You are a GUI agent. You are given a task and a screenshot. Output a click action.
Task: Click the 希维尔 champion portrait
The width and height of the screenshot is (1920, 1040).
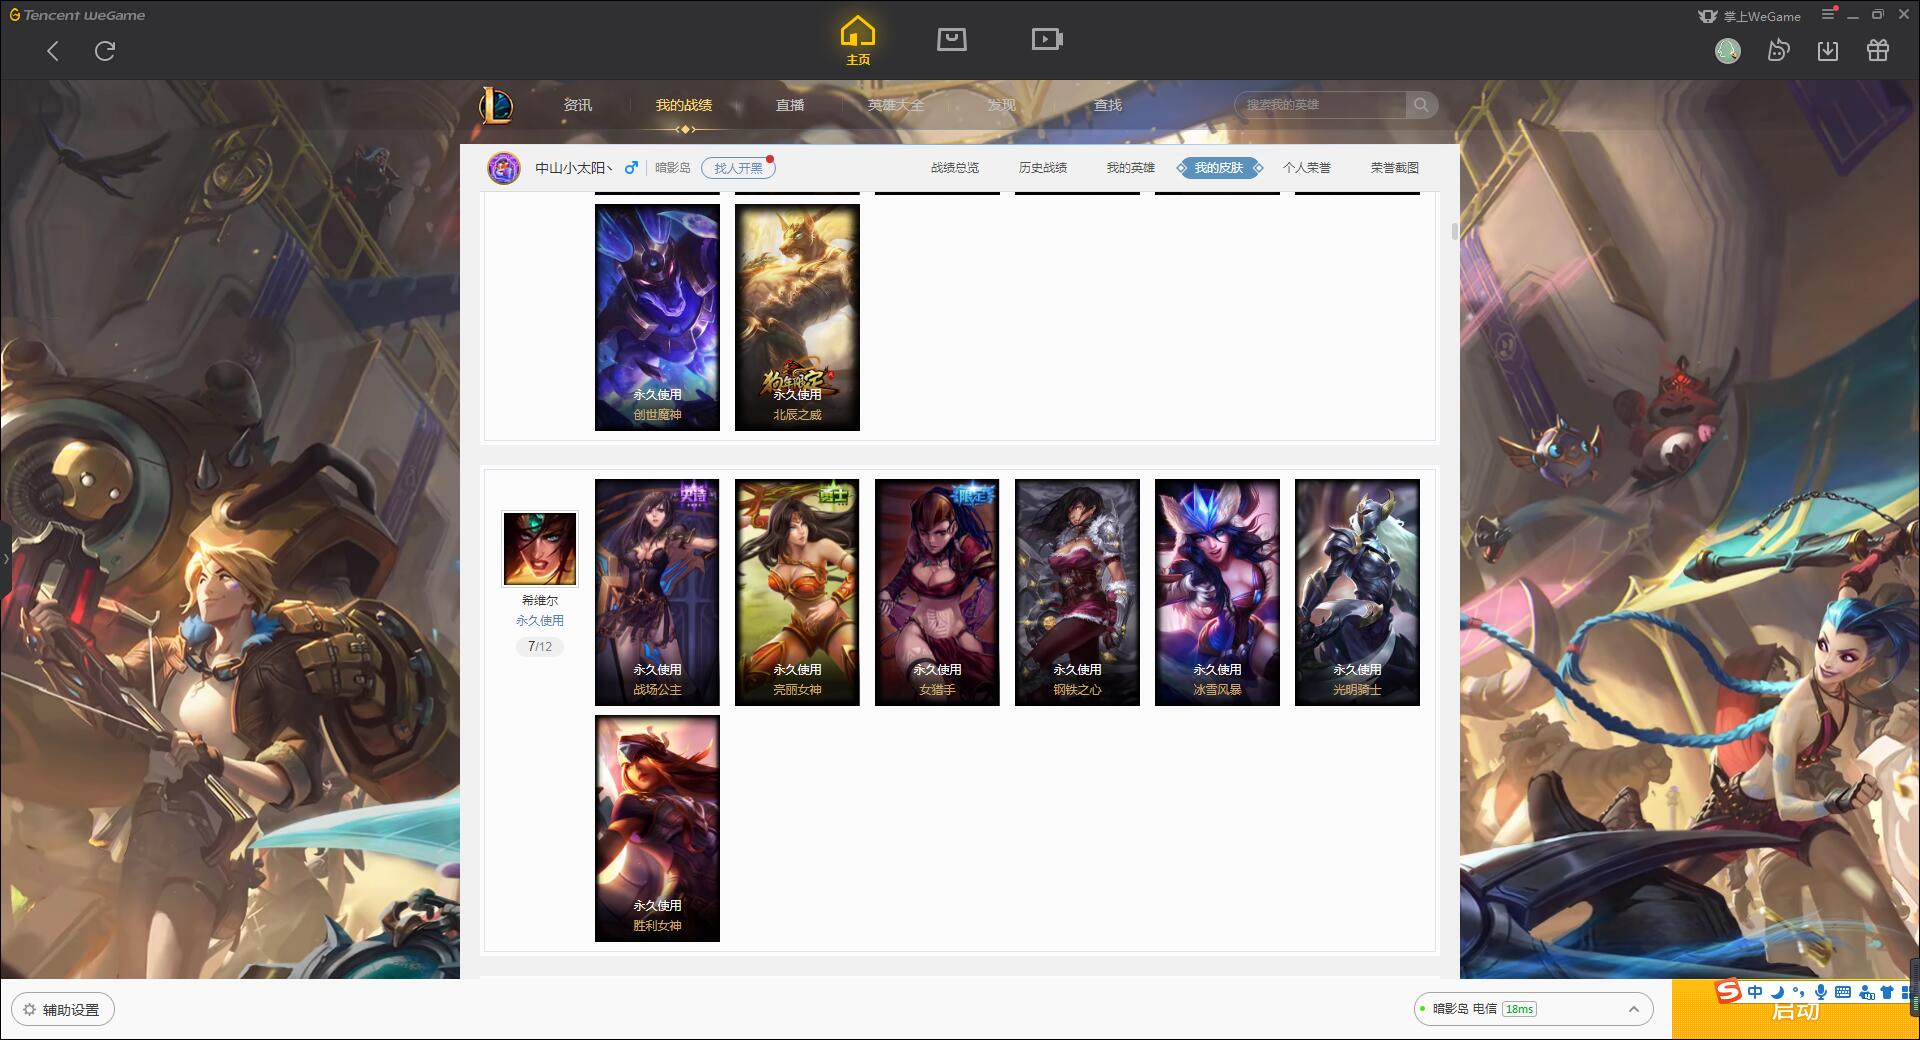[540, 549]
